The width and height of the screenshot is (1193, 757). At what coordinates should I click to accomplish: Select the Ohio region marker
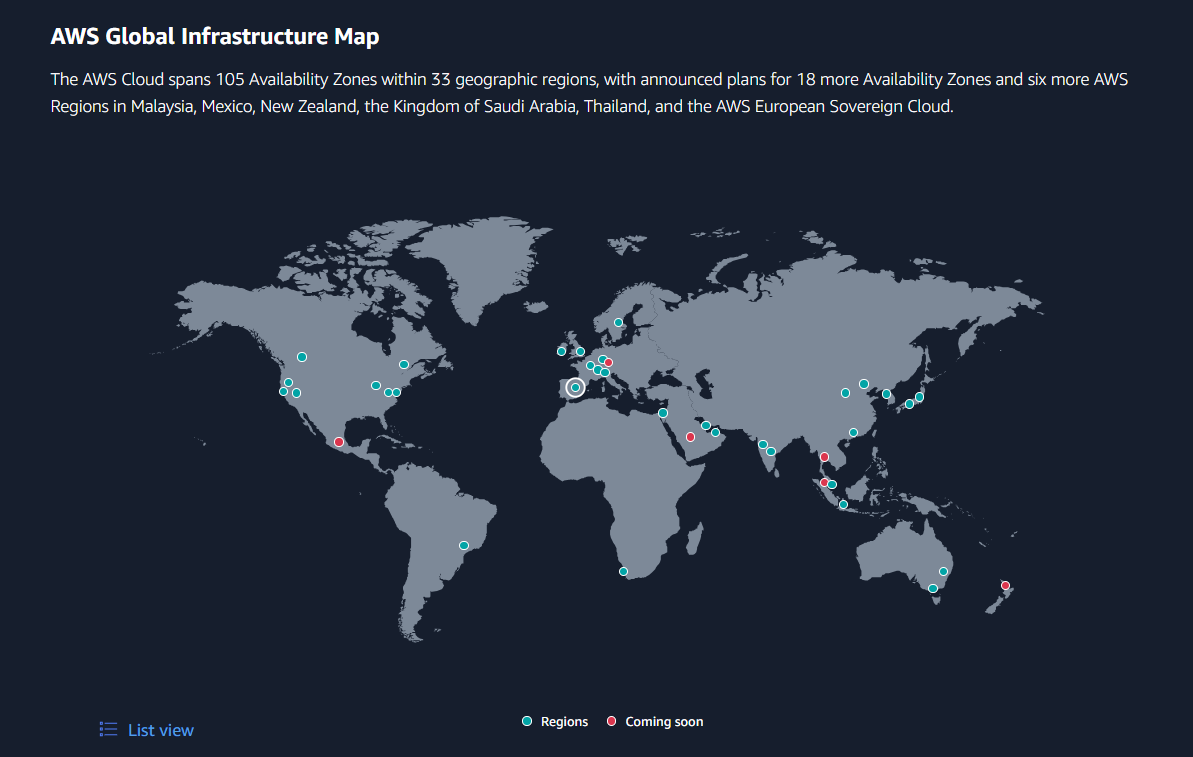(376, 386)
